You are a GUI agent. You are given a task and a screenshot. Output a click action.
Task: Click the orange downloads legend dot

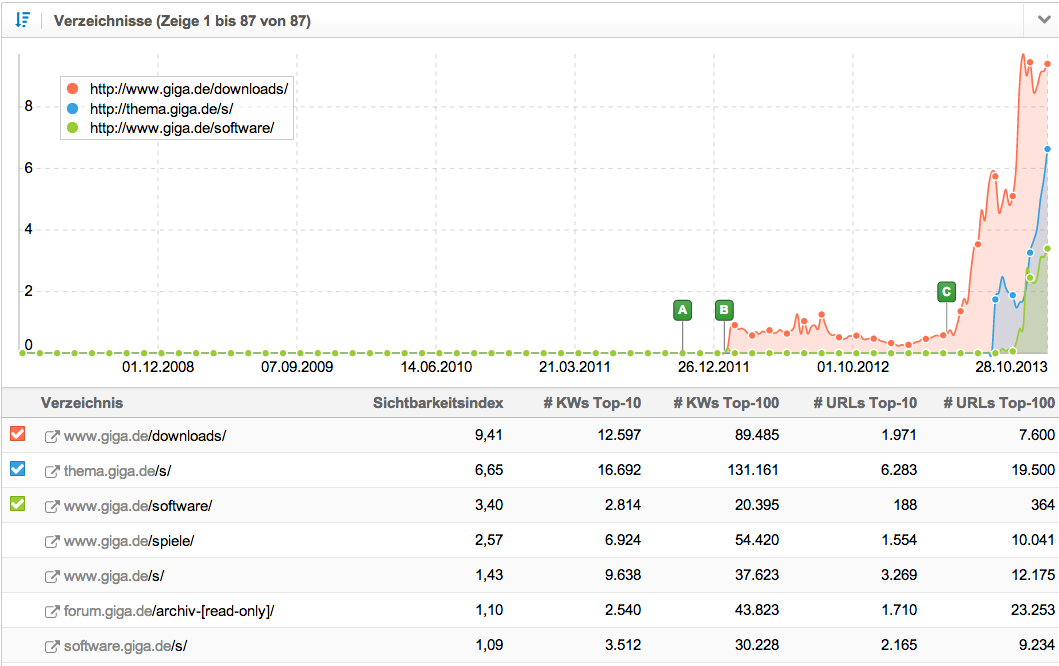pyautogui.click(x=72, y=89)
